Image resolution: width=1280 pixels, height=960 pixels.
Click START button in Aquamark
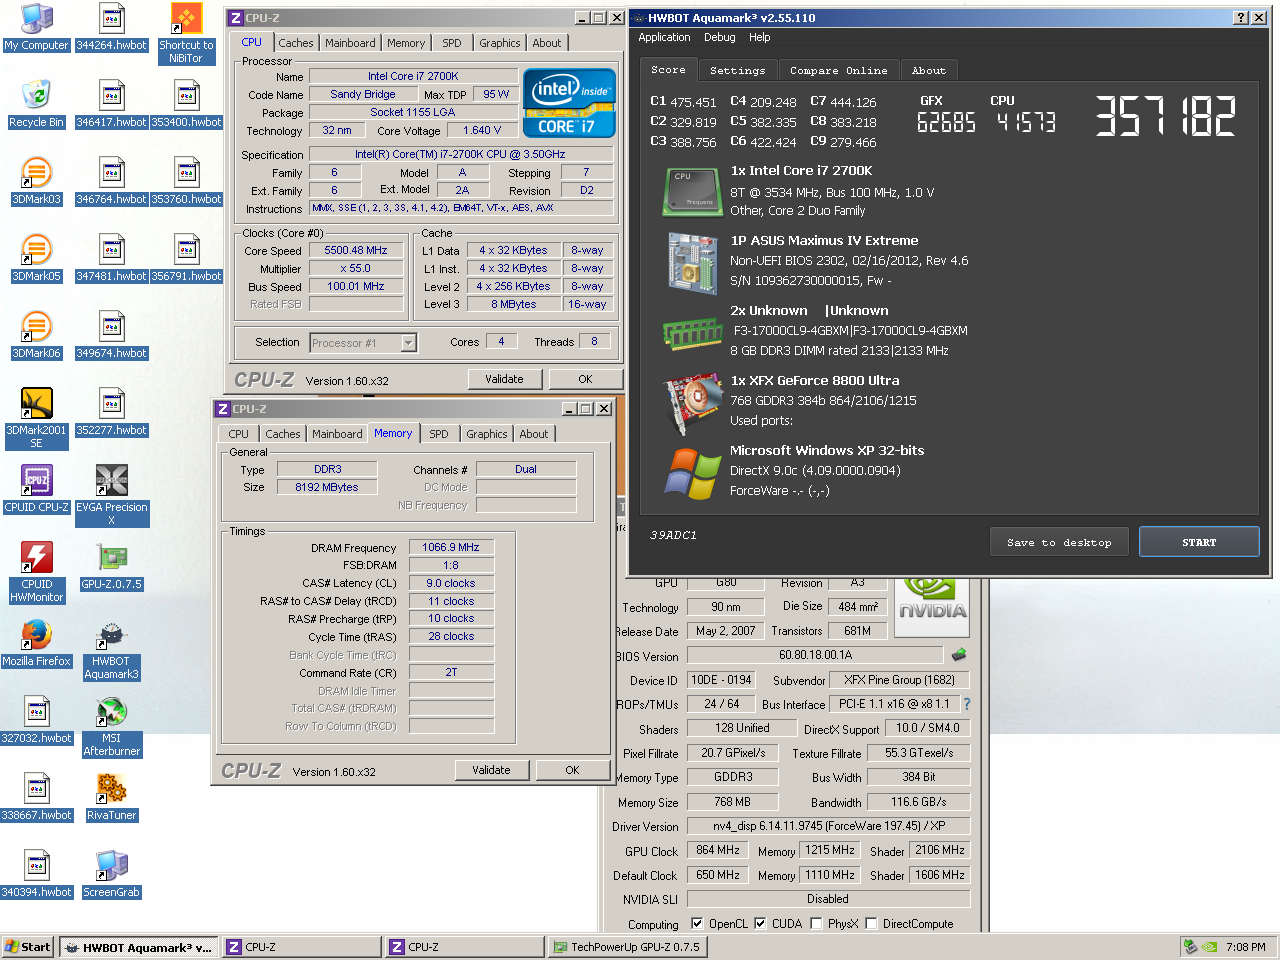point(1199,542)
